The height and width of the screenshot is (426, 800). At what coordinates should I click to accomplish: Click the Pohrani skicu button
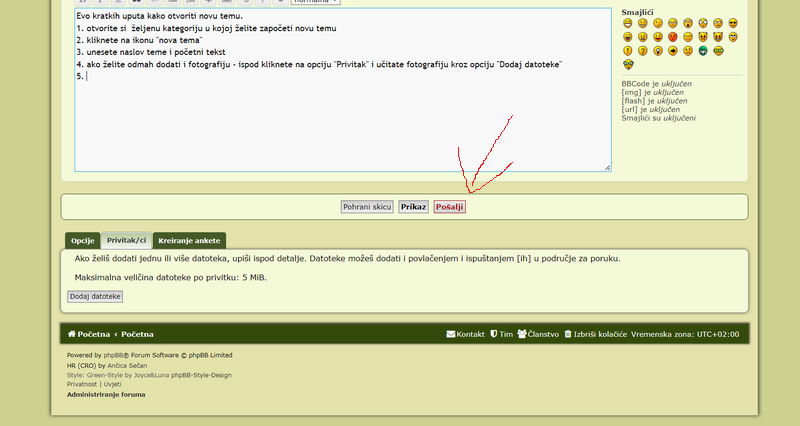[367, 207]
